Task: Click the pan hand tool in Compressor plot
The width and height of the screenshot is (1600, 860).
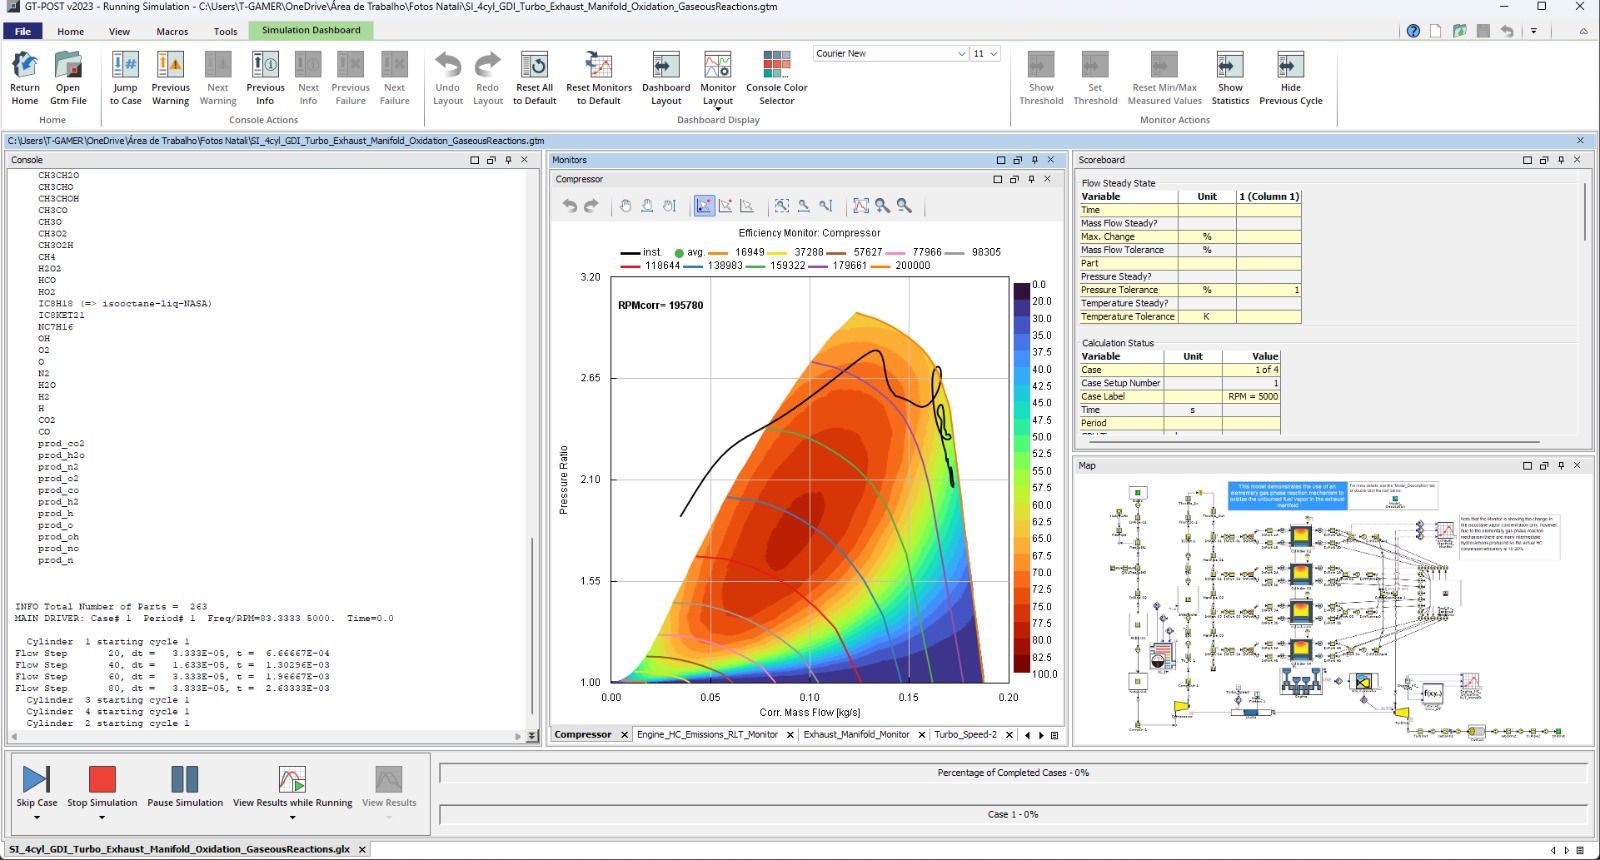Action: (625, 206)
